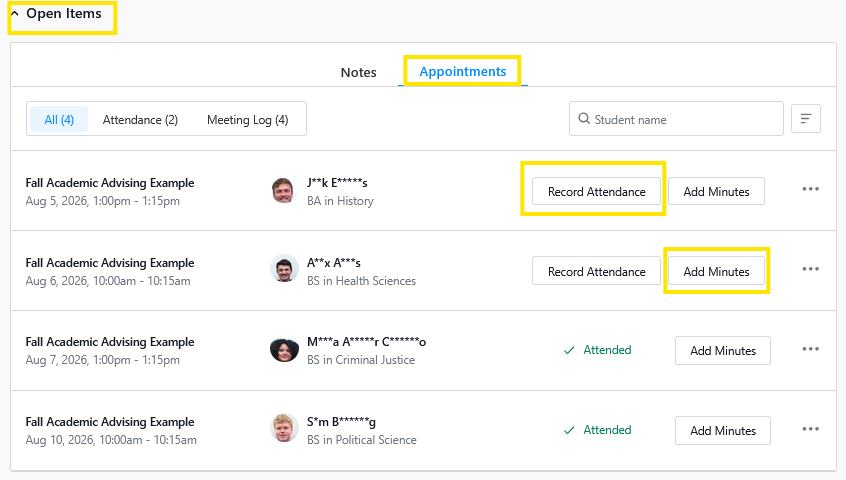Add Minutes for M***a A*****r C******o

coord(722,351)
